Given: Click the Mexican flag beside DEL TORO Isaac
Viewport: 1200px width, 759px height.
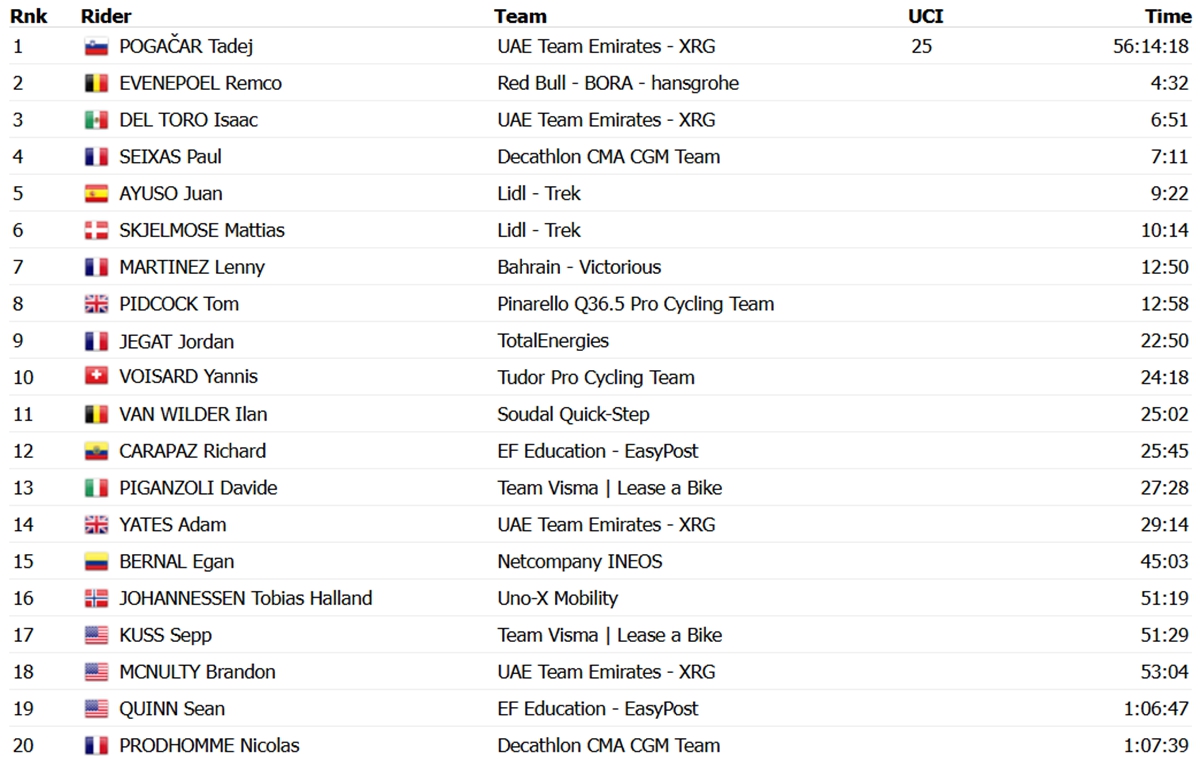Looking at the screenshot, I should [x=96, y=120].
